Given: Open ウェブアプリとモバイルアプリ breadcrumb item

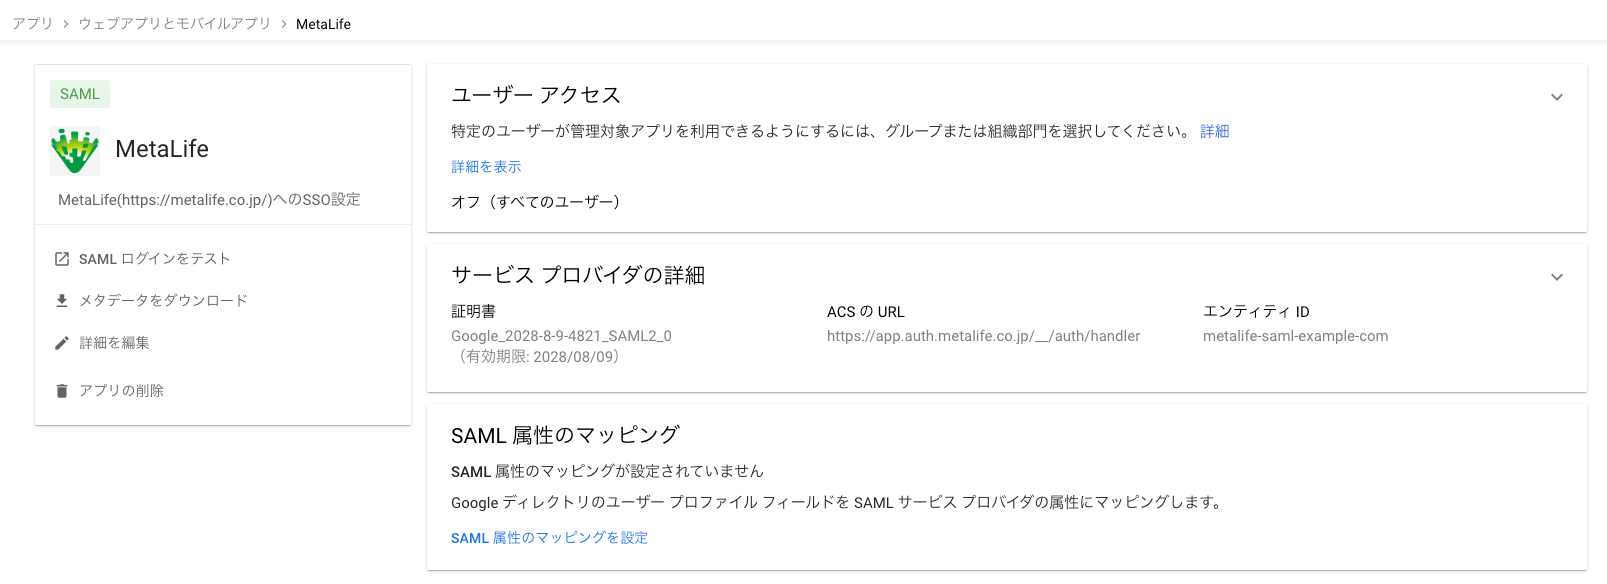Looking at the screenshot, I should [175, 24].
